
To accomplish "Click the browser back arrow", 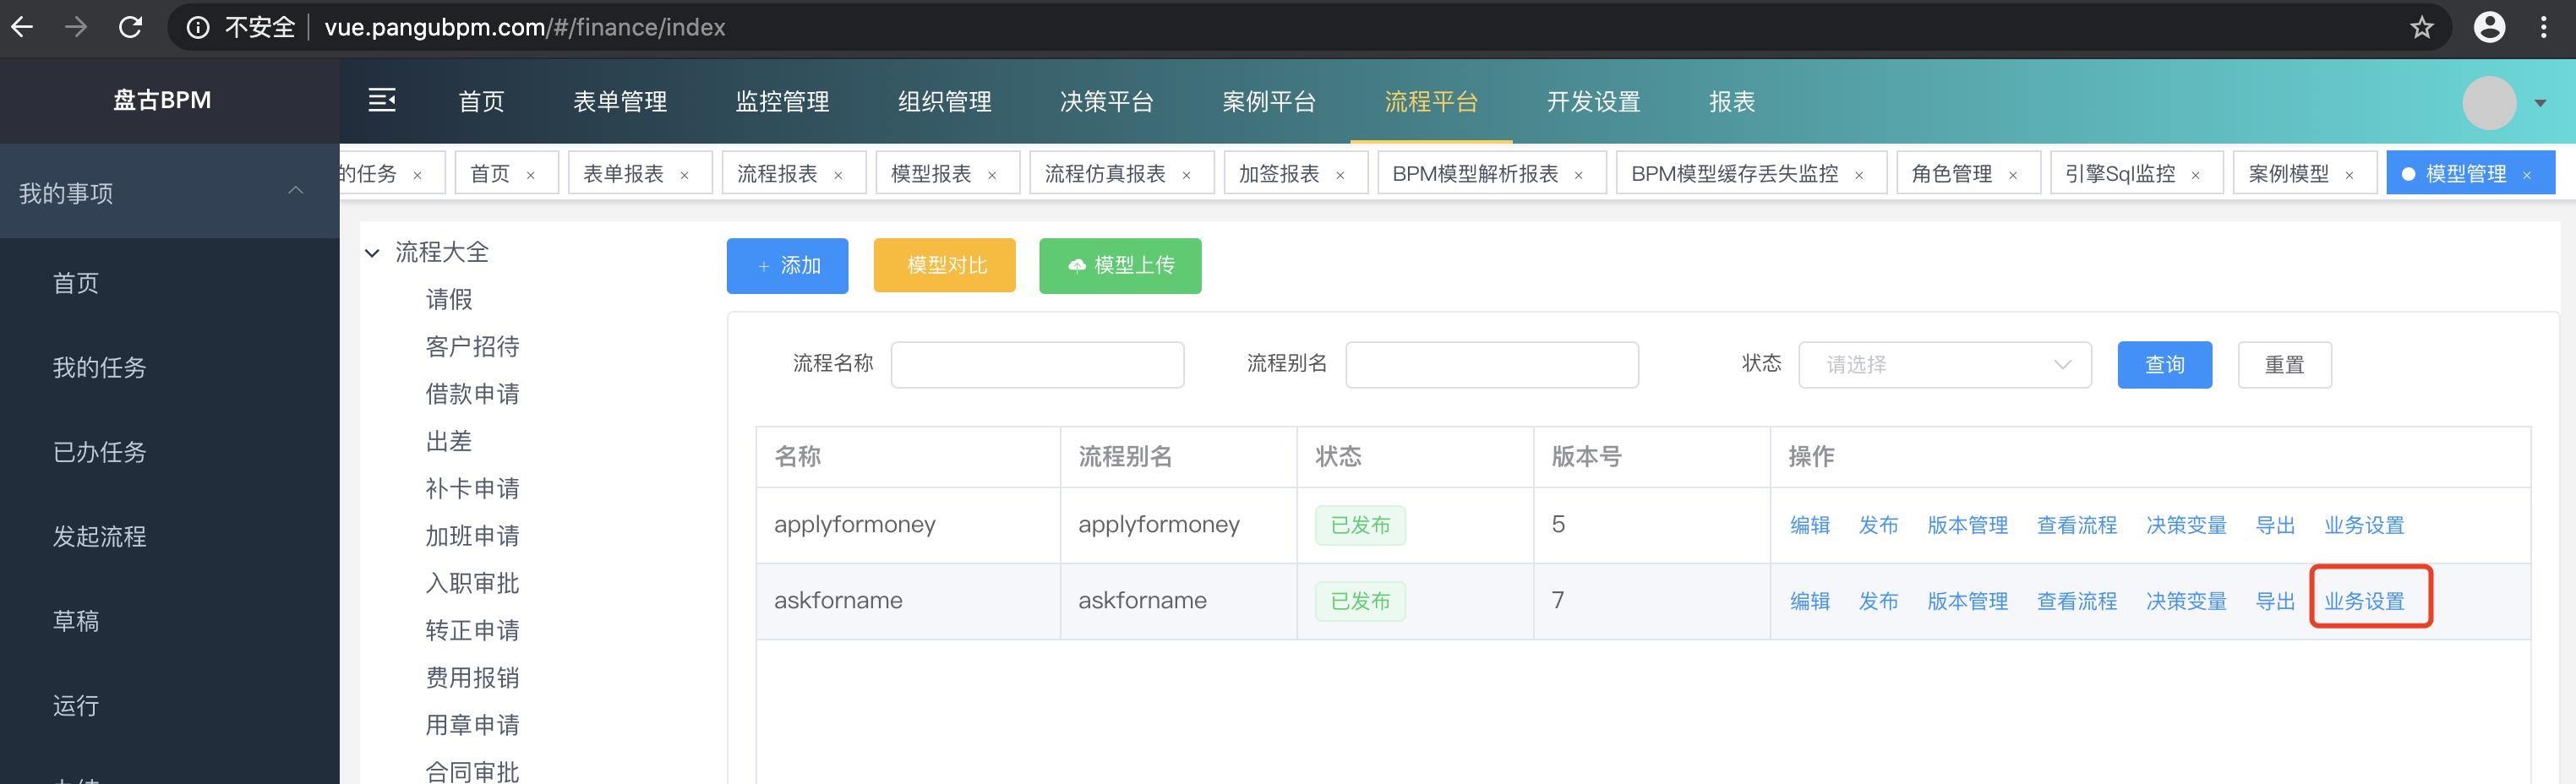I will point(22,27).
